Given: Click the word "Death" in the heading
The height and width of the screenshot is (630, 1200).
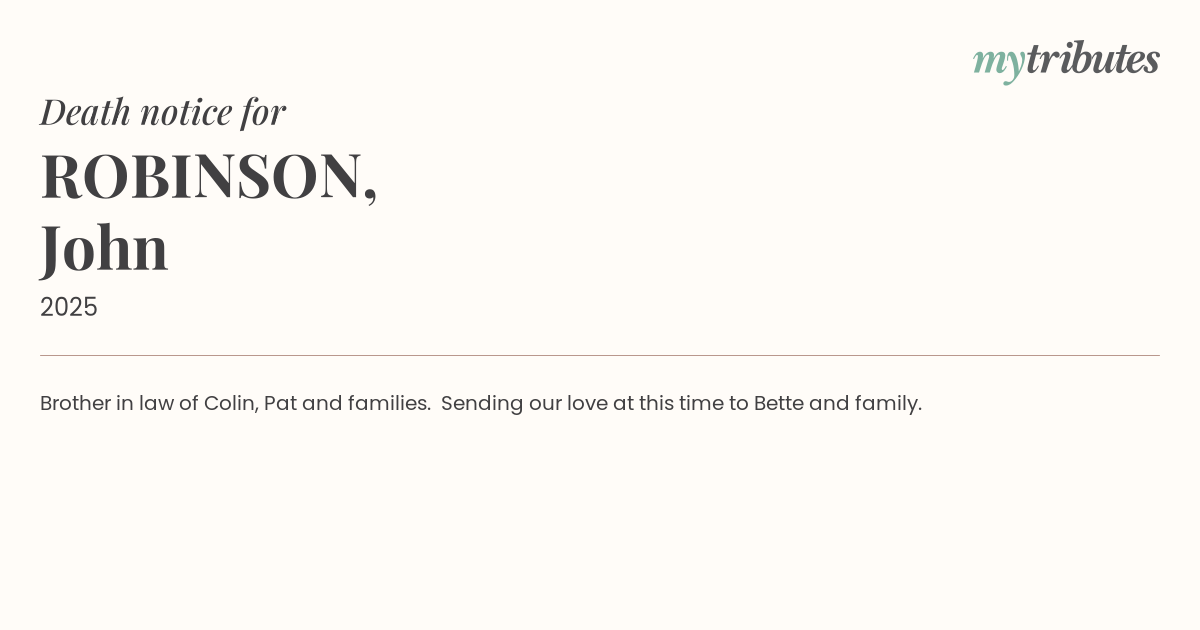Looking at the screenshot, I should 85,112.
